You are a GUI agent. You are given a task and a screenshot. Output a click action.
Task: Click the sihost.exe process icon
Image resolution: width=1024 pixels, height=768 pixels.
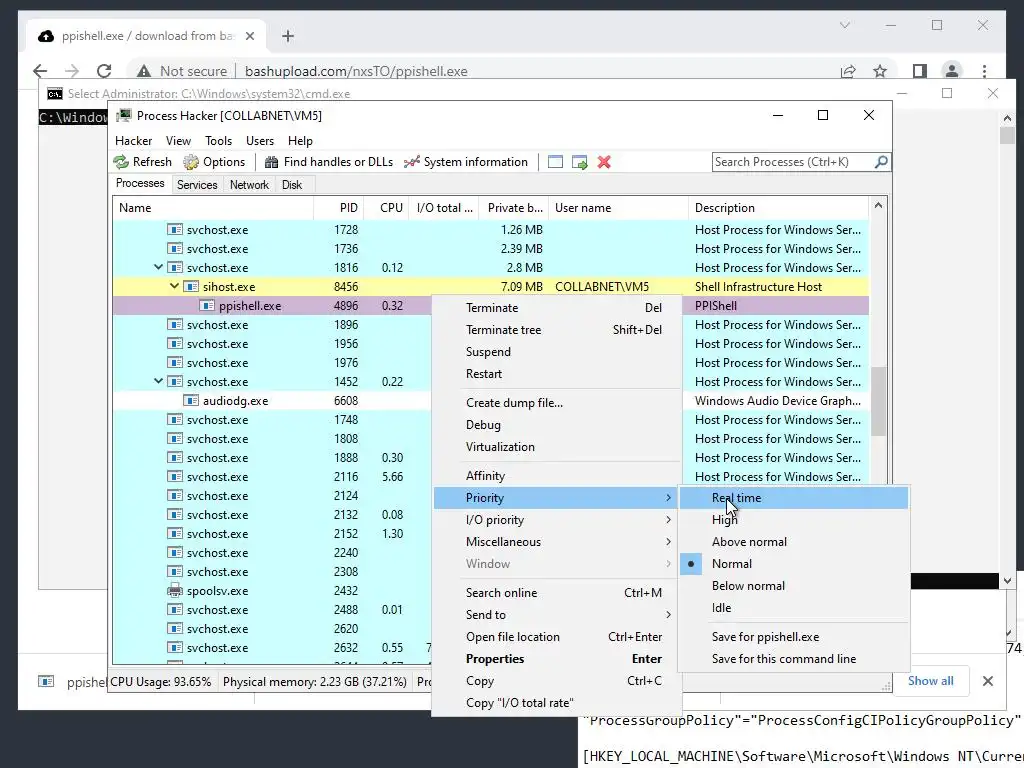[191, 287]
